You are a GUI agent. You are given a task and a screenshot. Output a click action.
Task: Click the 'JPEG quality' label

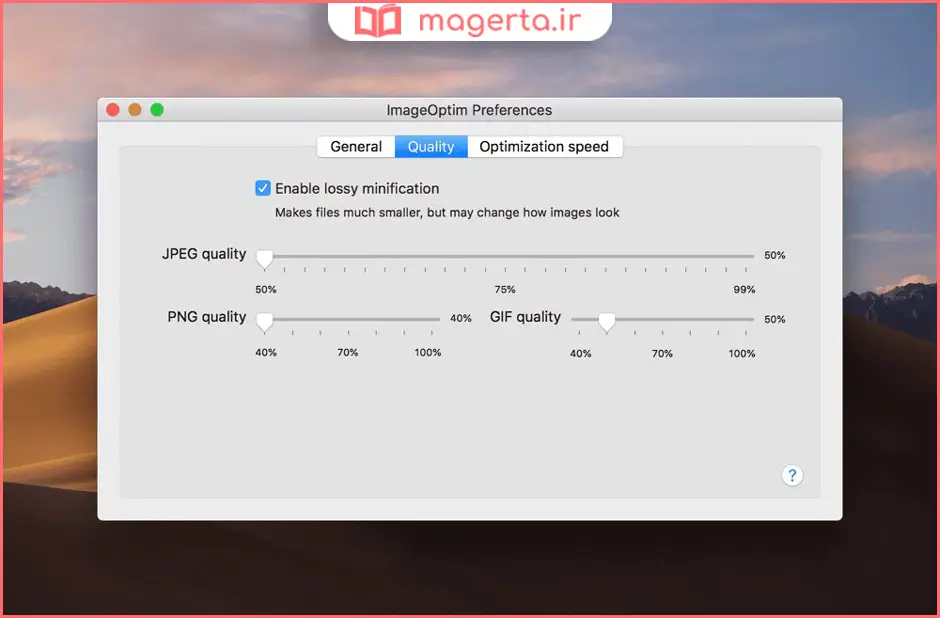[x=204, y=254]
